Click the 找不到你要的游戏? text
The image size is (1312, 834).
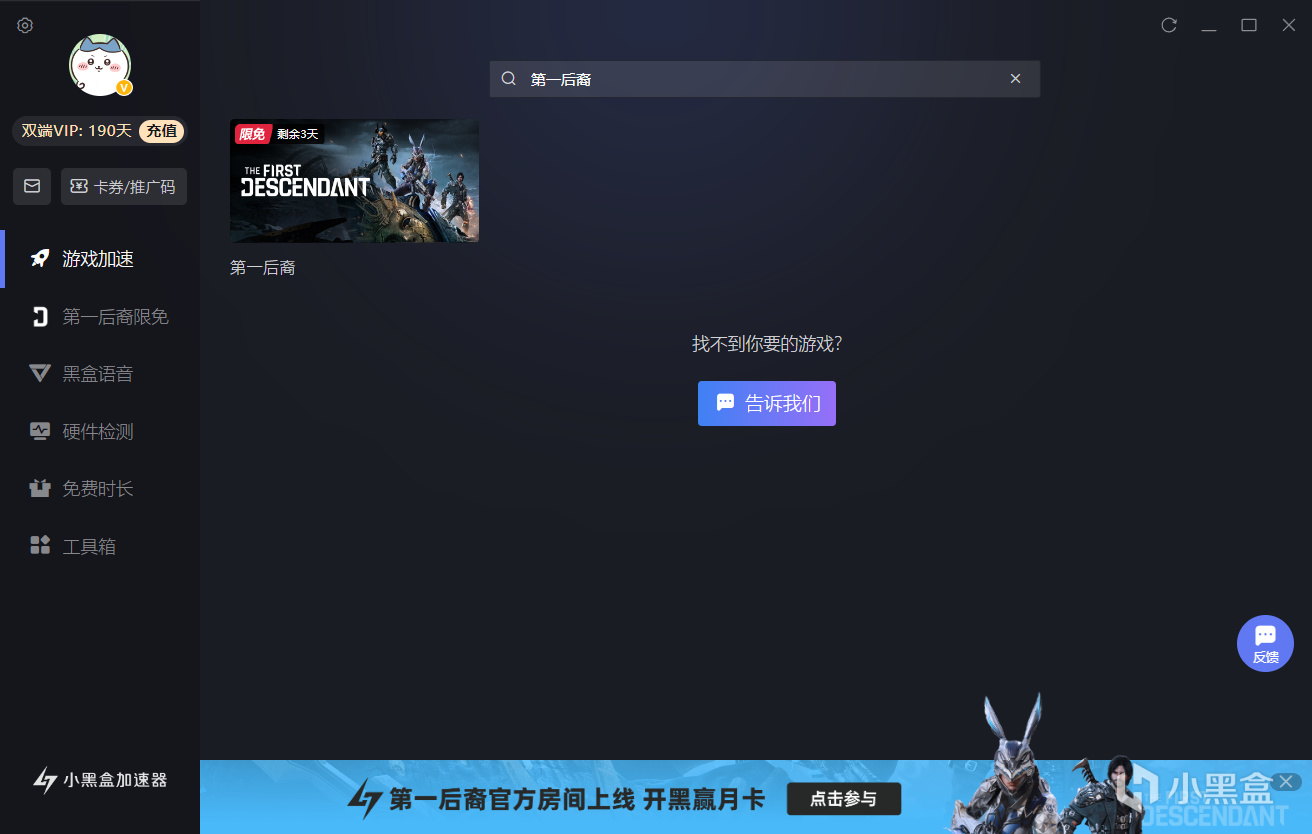pyautogui.click(x=767, y=344)
